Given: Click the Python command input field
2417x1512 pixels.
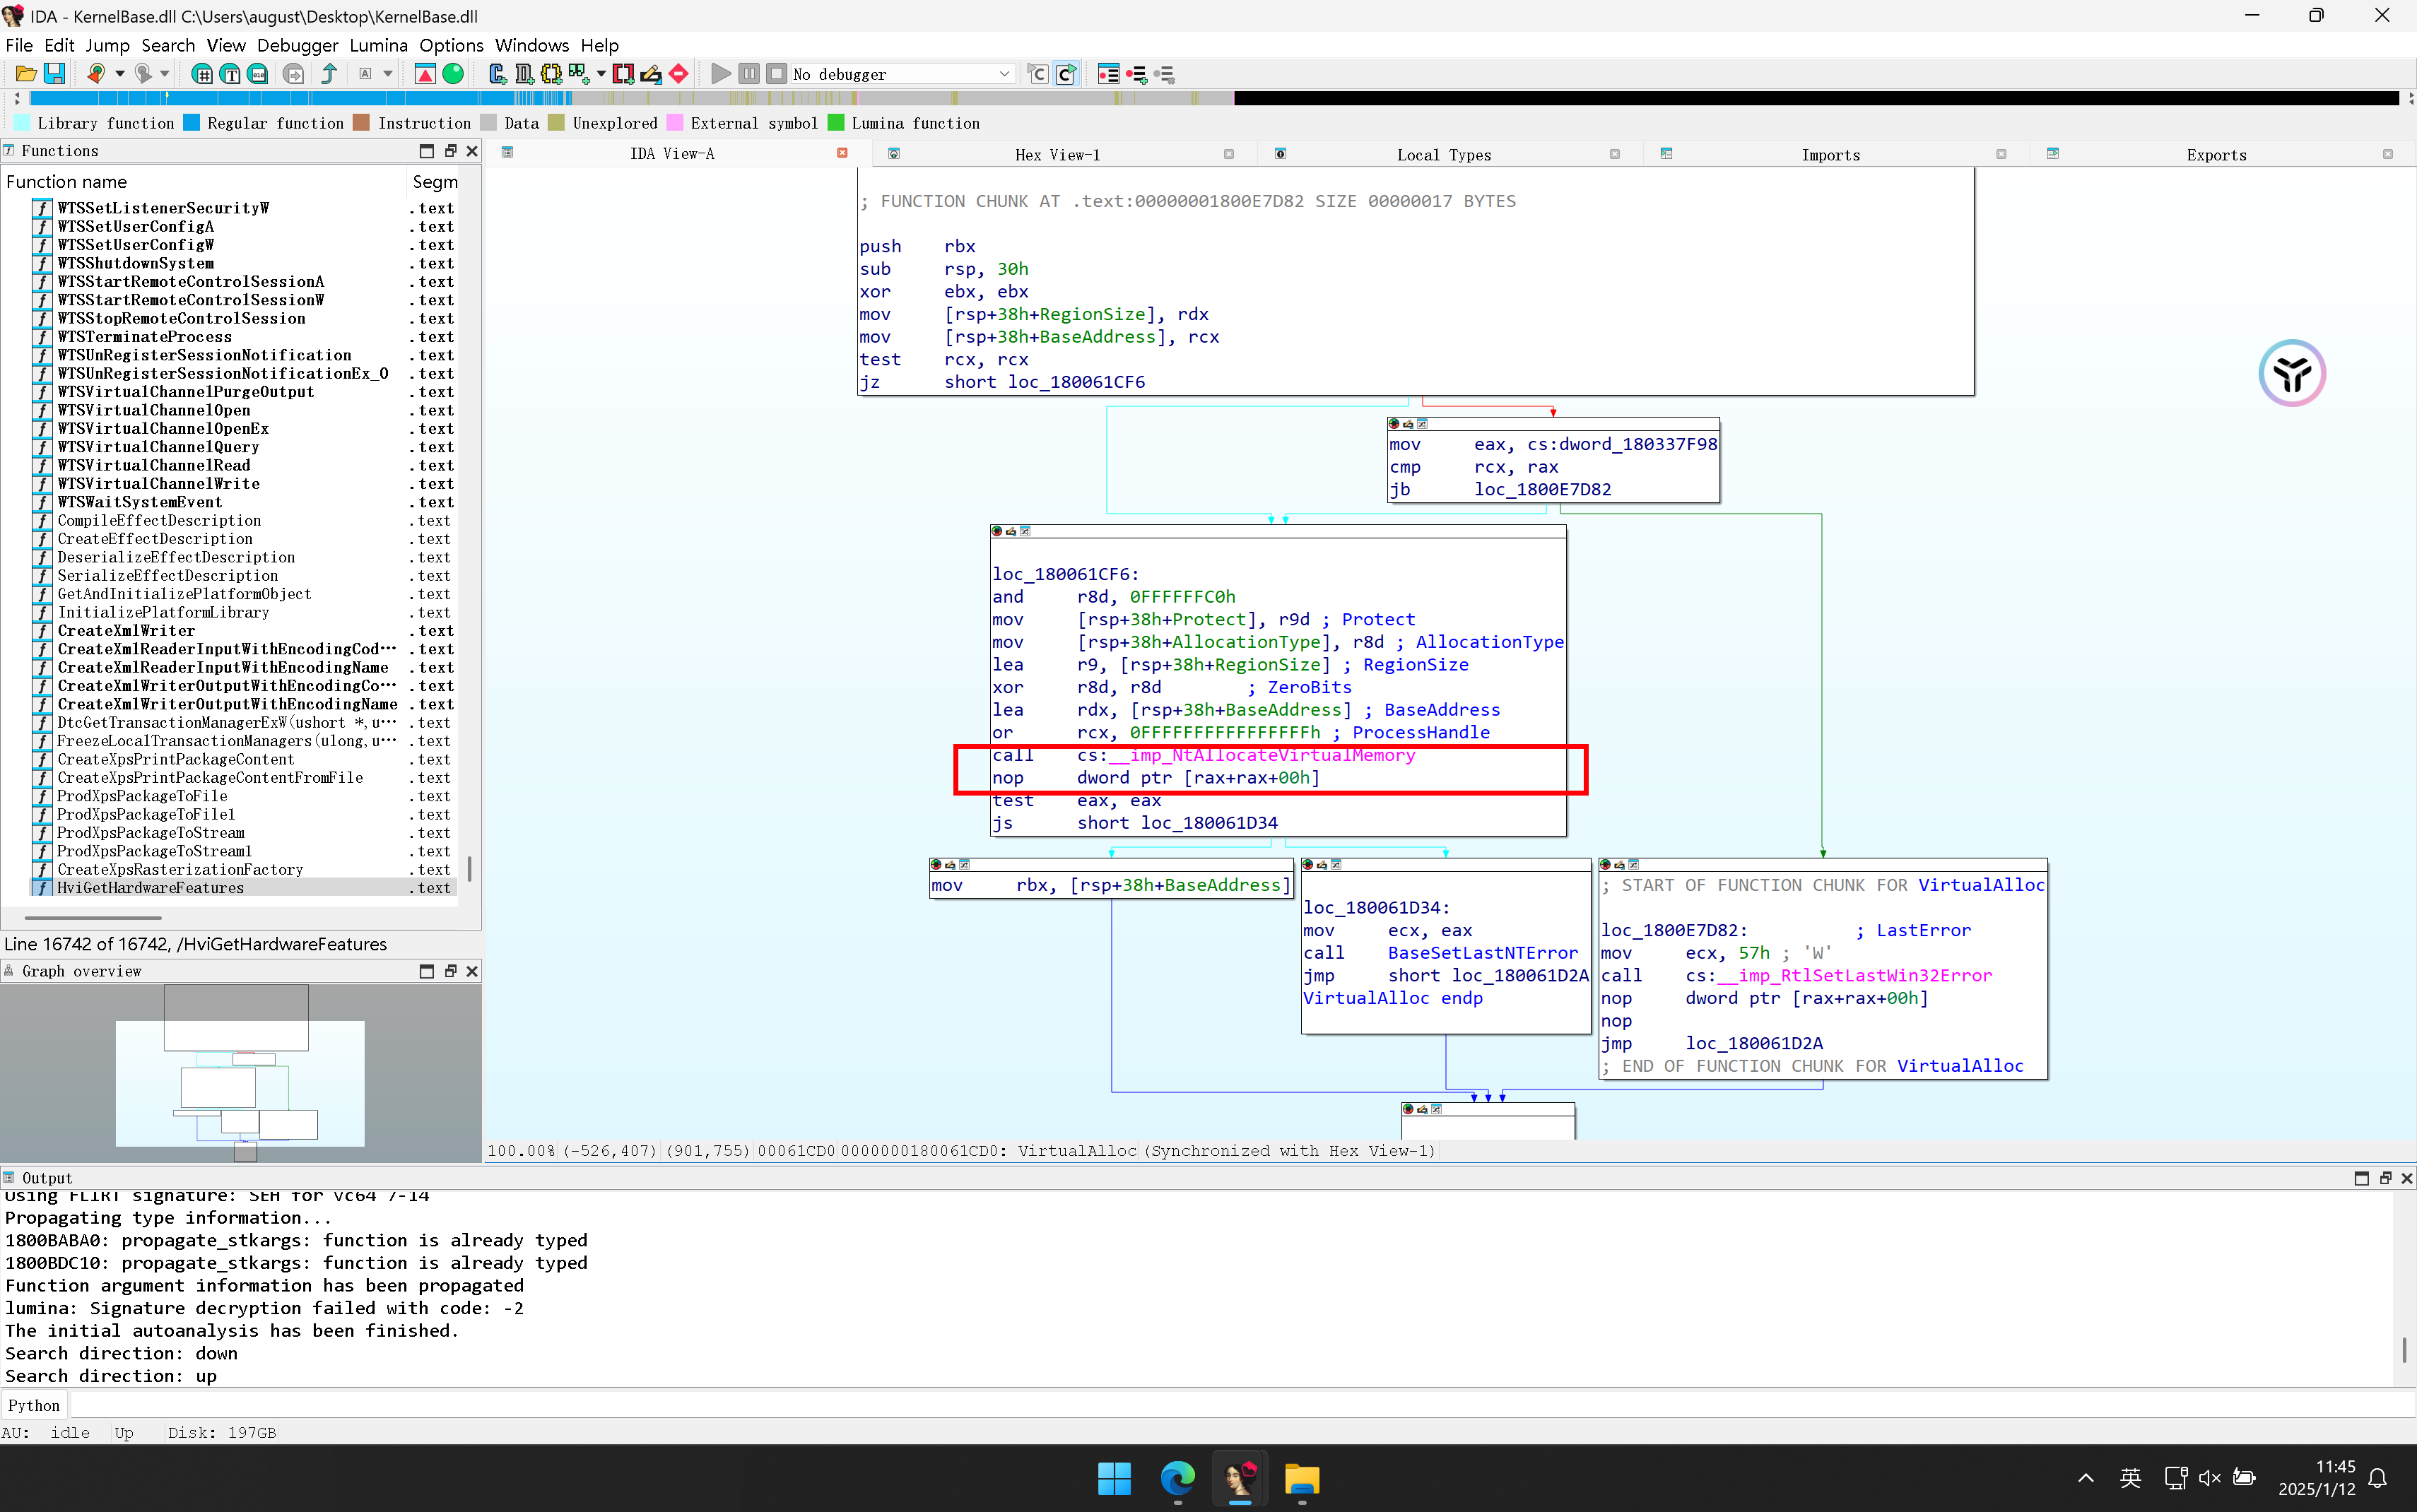Looking at the screenshot, I should tap(1200, 1405).
